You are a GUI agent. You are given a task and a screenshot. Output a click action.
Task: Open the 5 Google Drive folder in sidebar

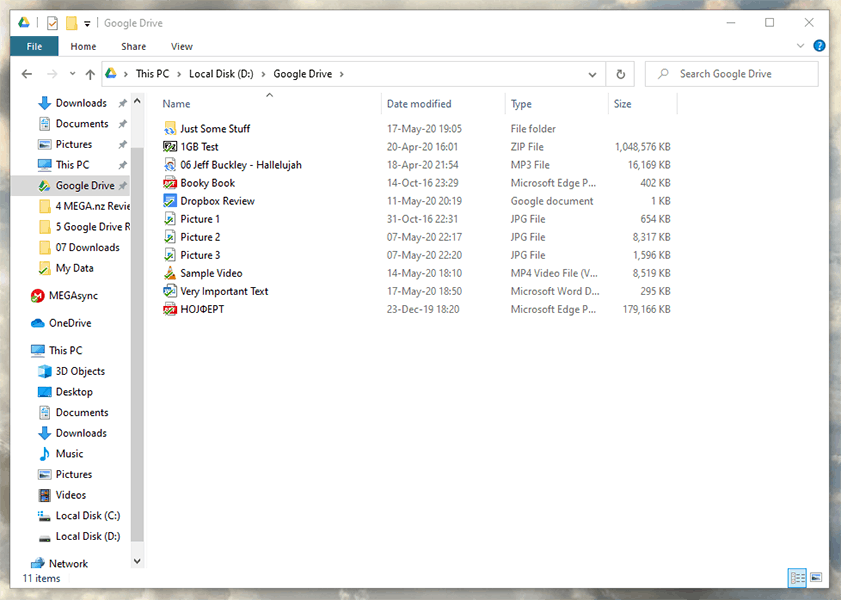(84, 227)
